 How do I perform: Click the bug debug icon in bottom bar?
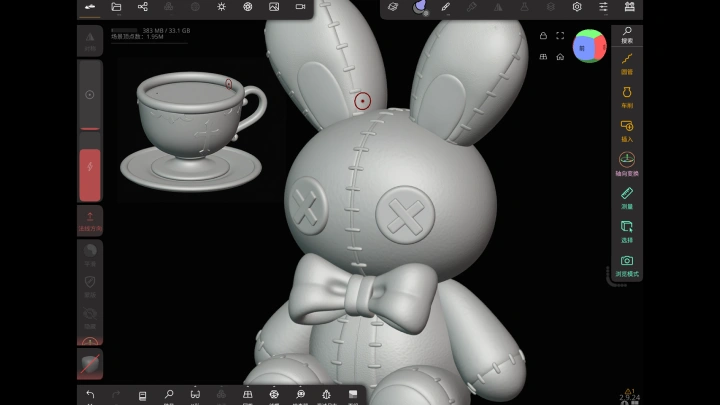[326, 394]
